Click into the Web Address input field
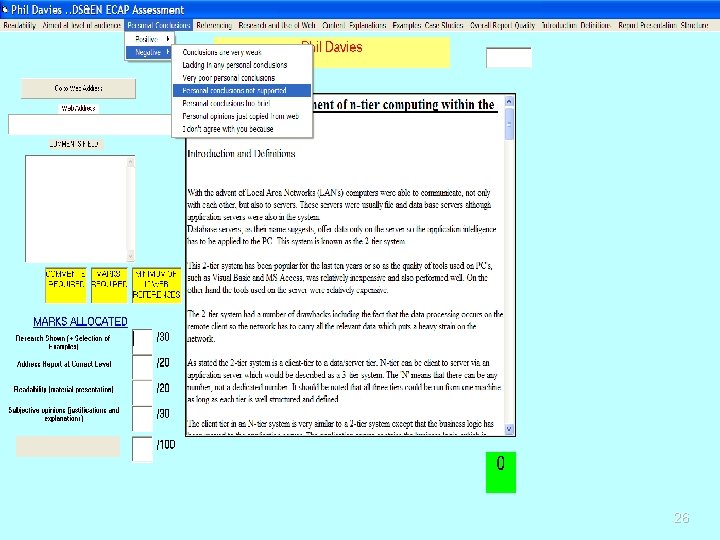The image size is (720, 540). 90,124
